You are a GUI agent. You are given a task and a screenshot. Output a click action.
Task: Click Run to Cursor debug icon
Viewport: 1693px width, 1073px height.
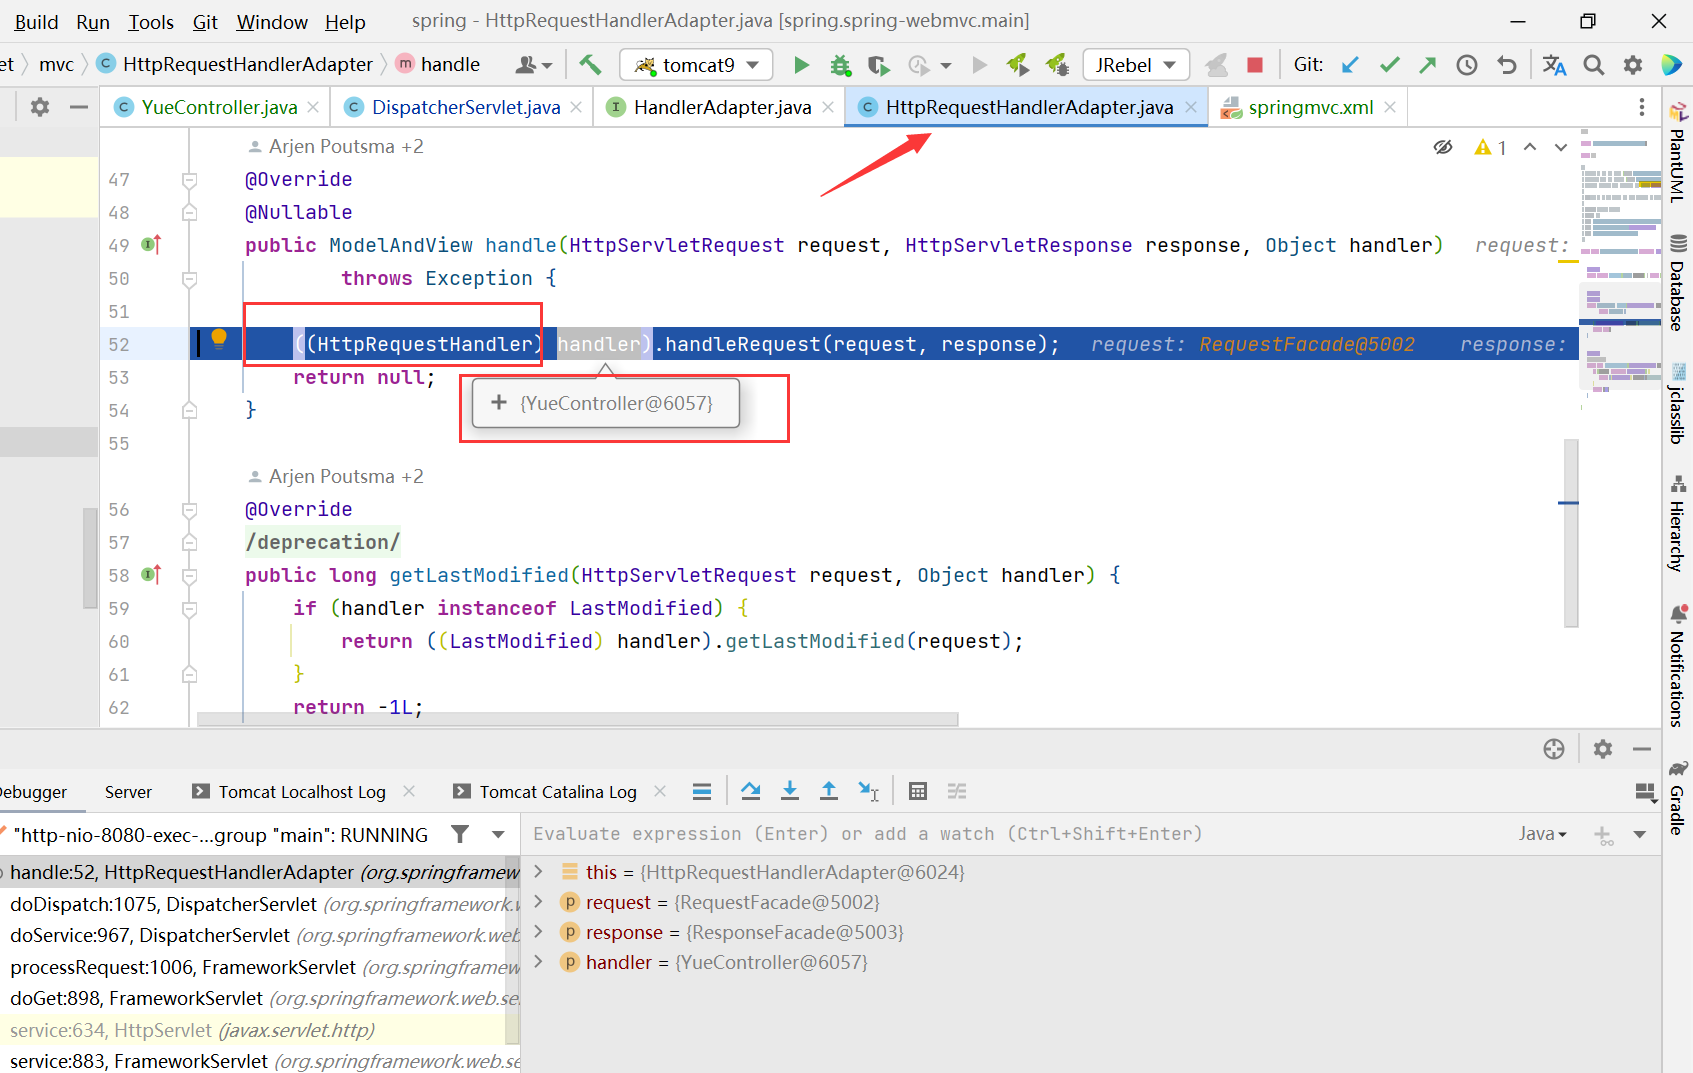pyautogui.click(x=868, y=791)
